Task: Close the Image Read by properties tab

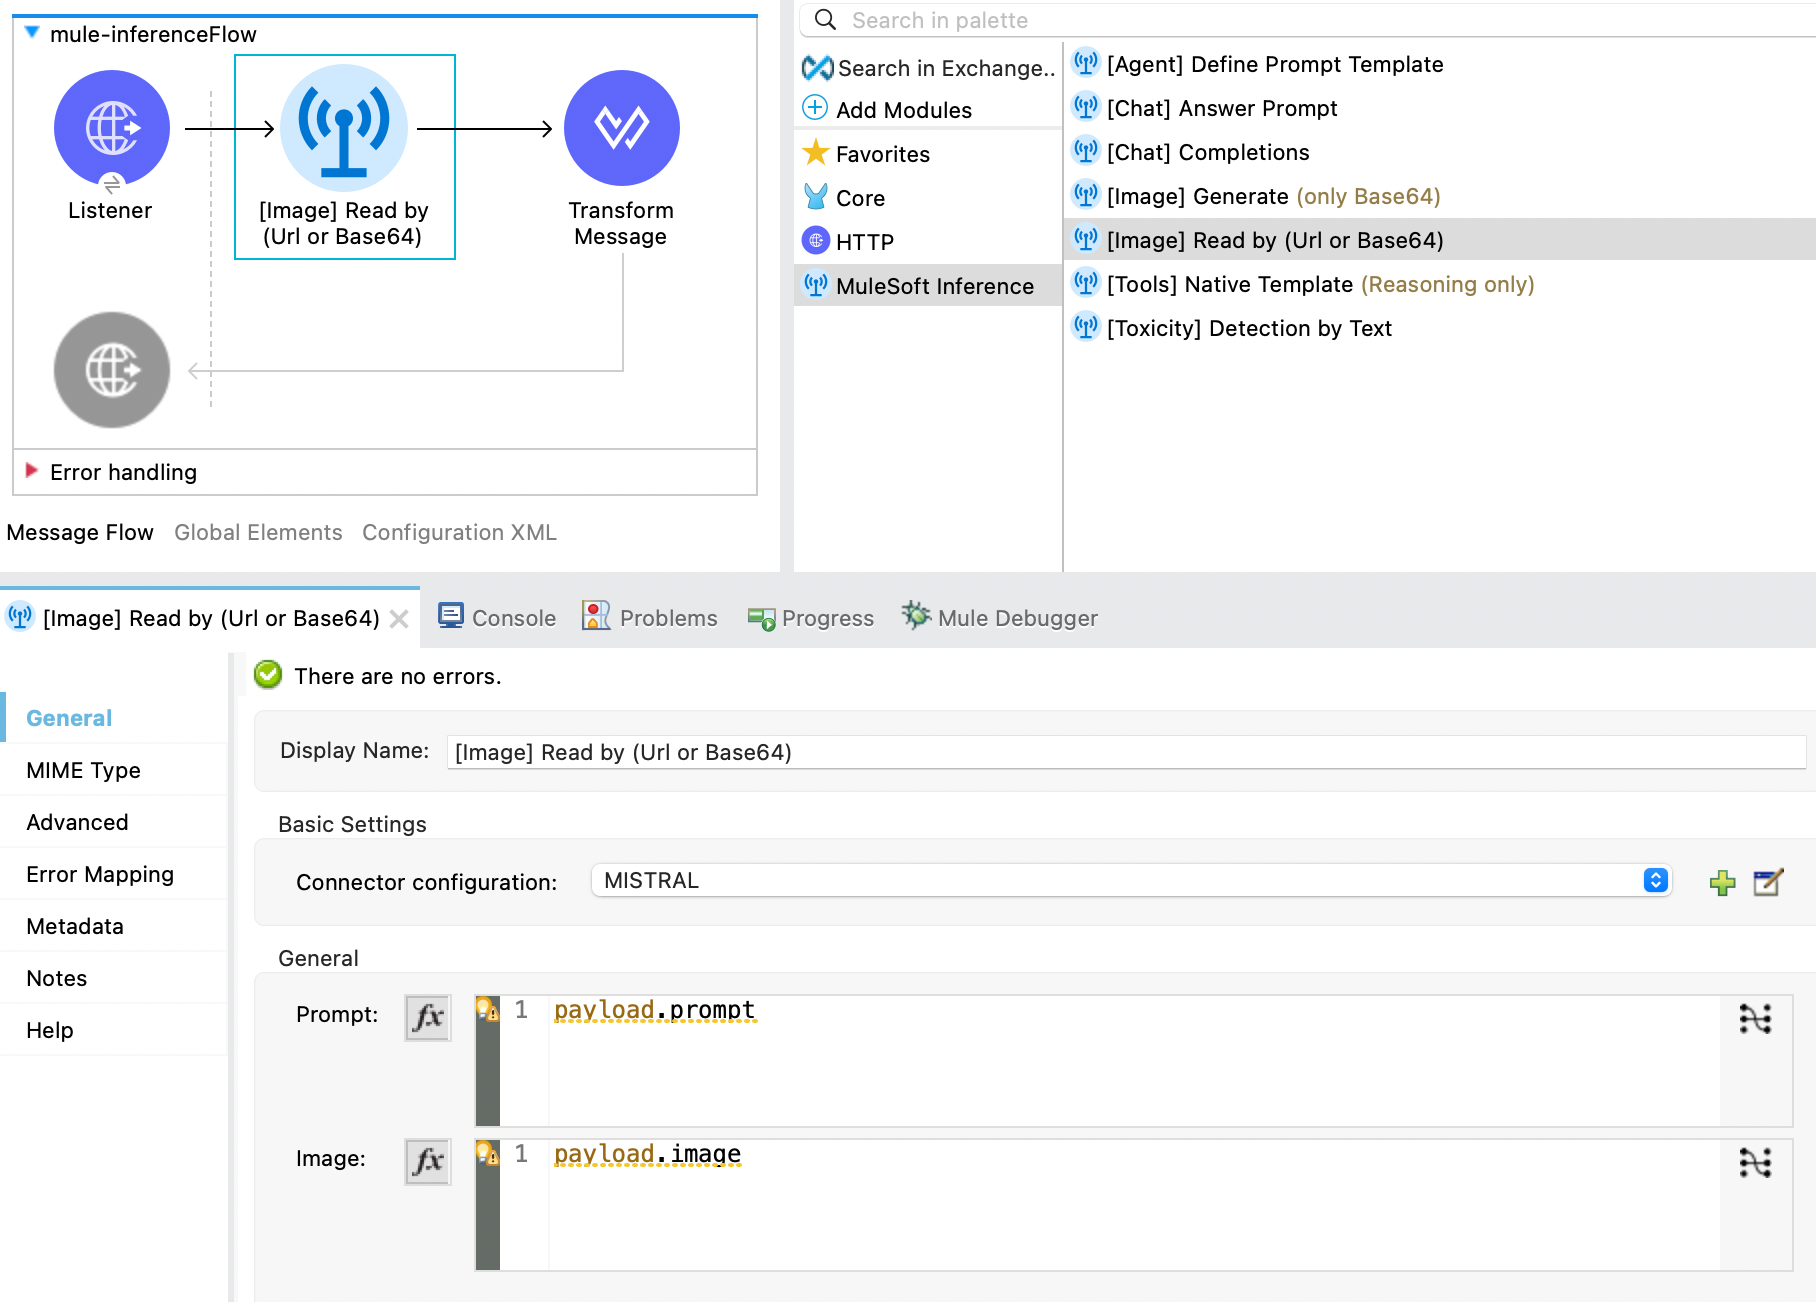Action: click(x=399, y=619)
